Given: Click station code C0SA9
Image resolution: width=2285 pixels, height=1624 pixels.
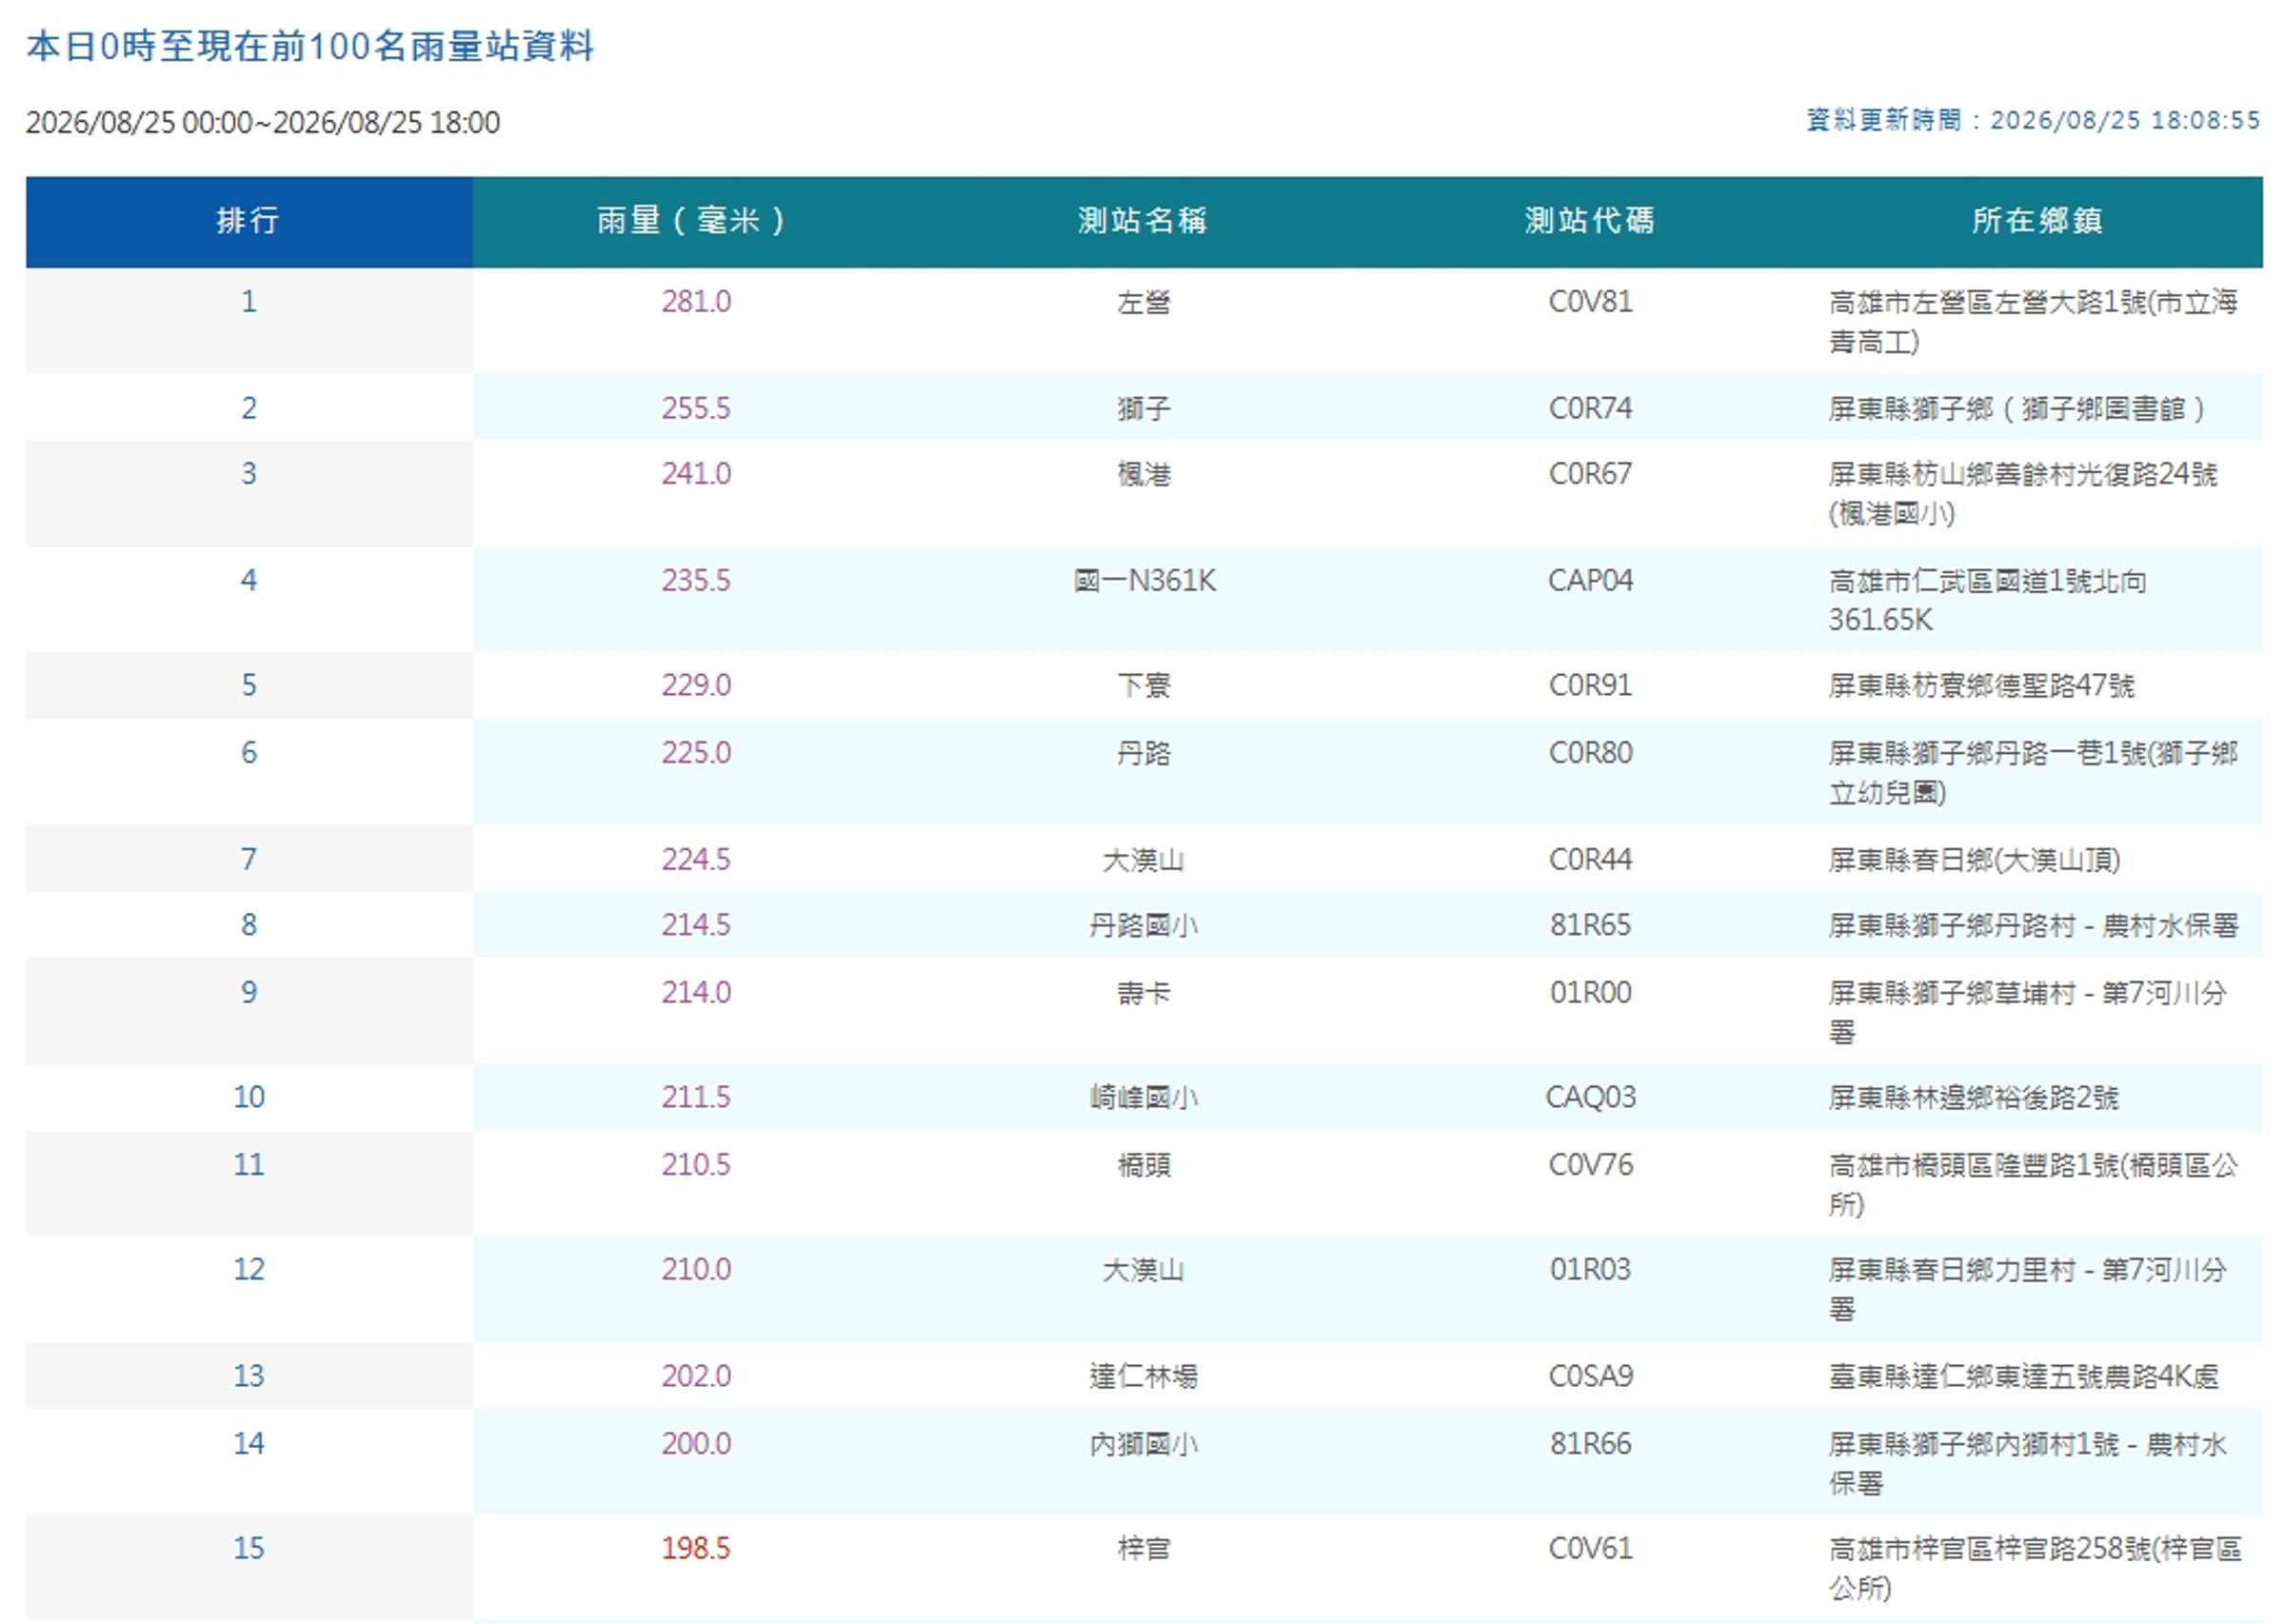Looking at the screenshot, I should coord(1590,1376).
